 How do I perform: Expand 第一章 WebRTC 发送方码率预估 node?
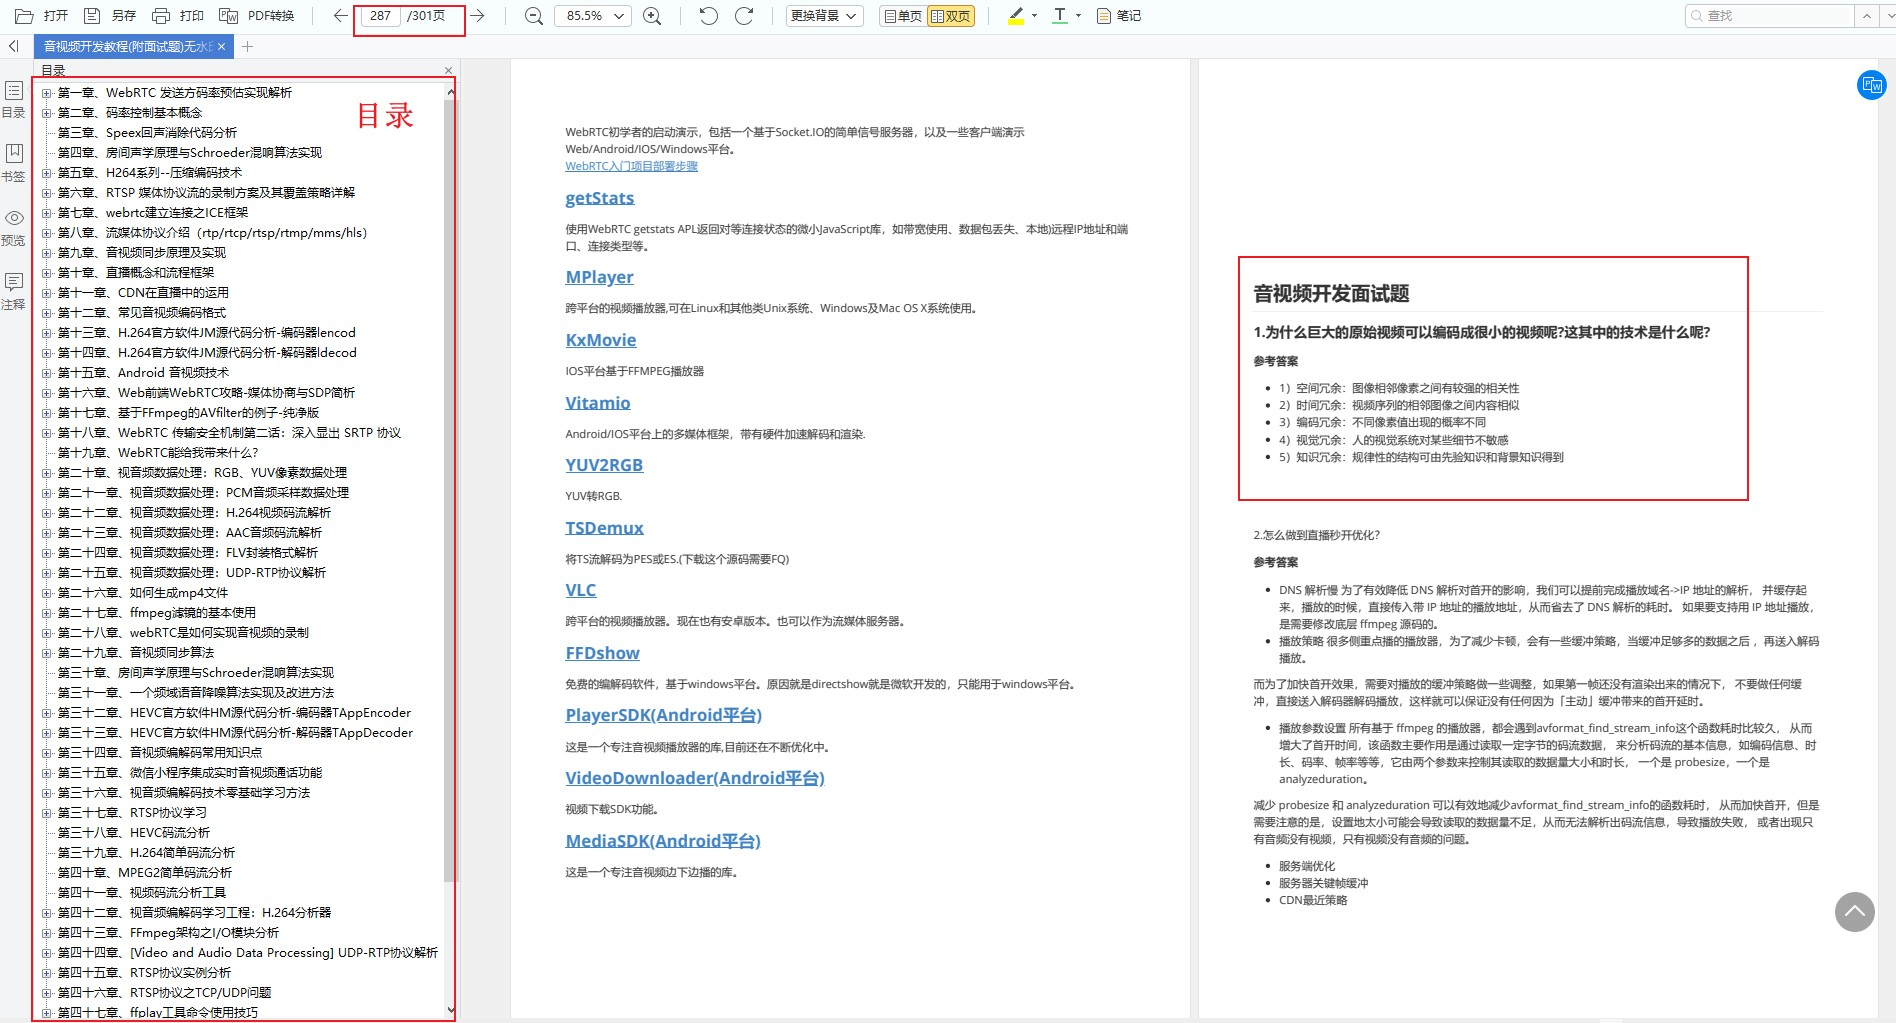click(46, 93)
